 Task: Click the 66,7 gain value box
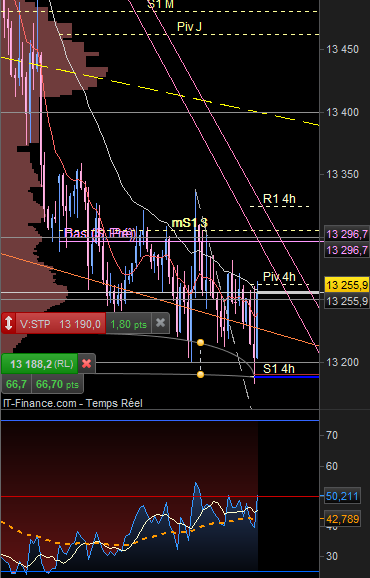coord(16,384)
